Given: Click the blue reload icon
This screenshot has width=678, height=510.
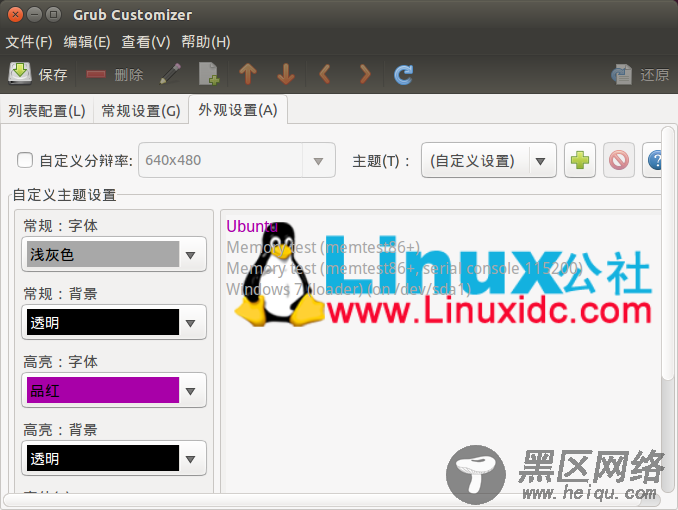Looking at the screenshot, I should point(403,74).
